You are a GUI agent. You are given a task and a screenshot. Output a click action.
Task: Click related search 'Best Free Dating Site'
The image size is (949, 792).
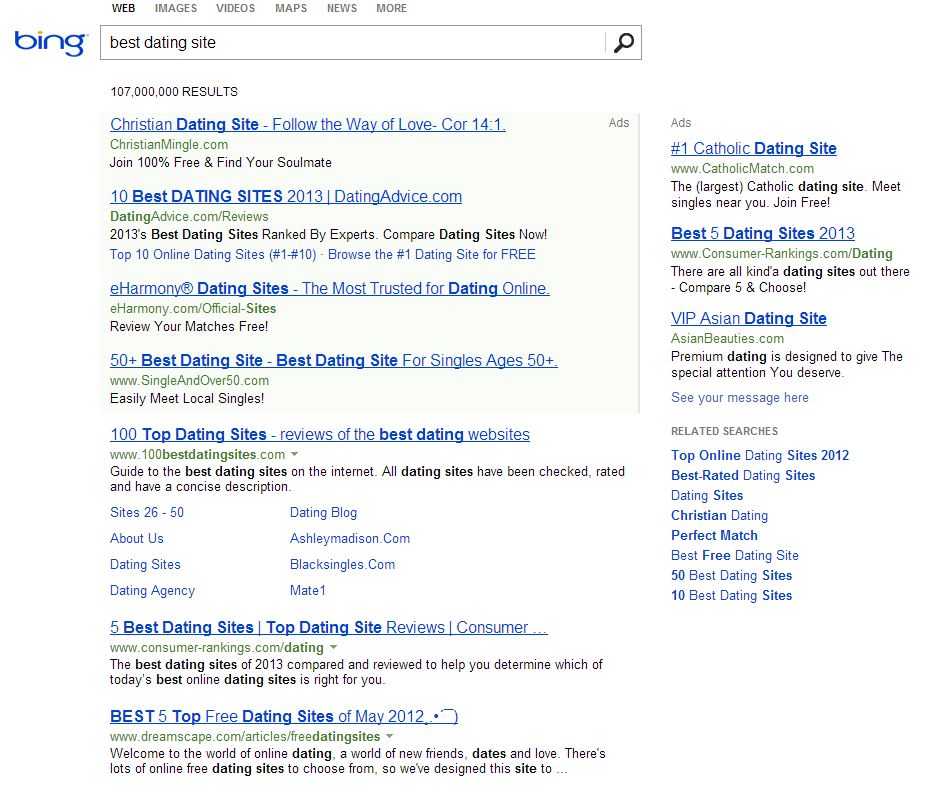735,555
